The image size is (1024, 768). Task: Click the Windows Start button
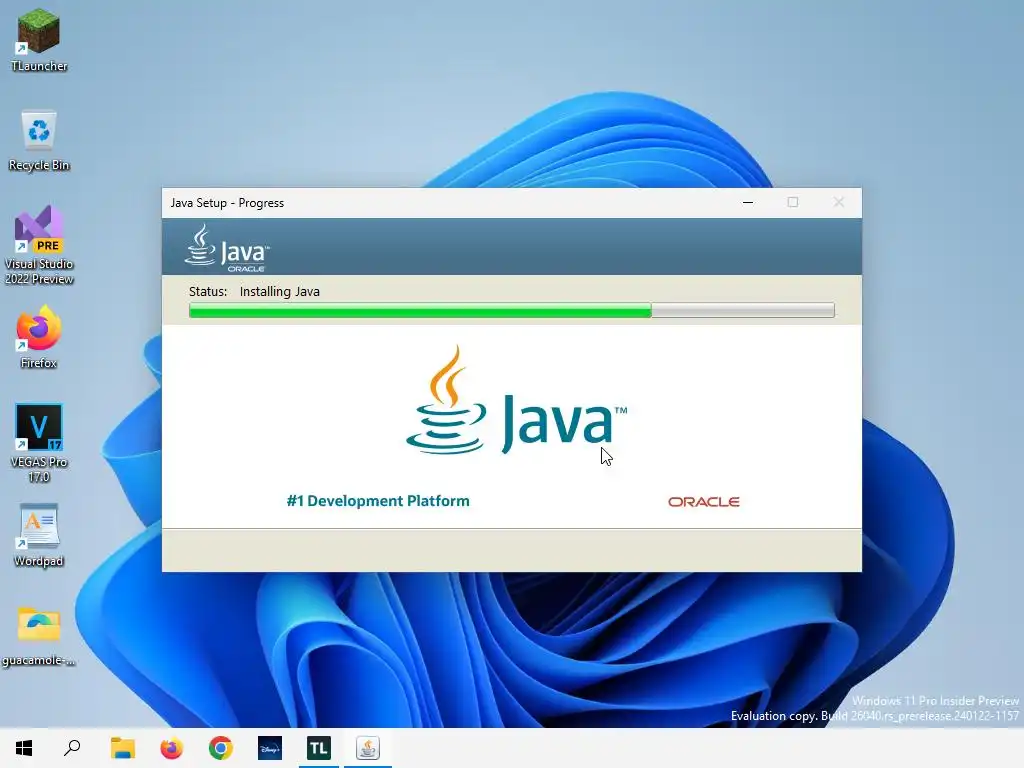(x=24, y=748)
